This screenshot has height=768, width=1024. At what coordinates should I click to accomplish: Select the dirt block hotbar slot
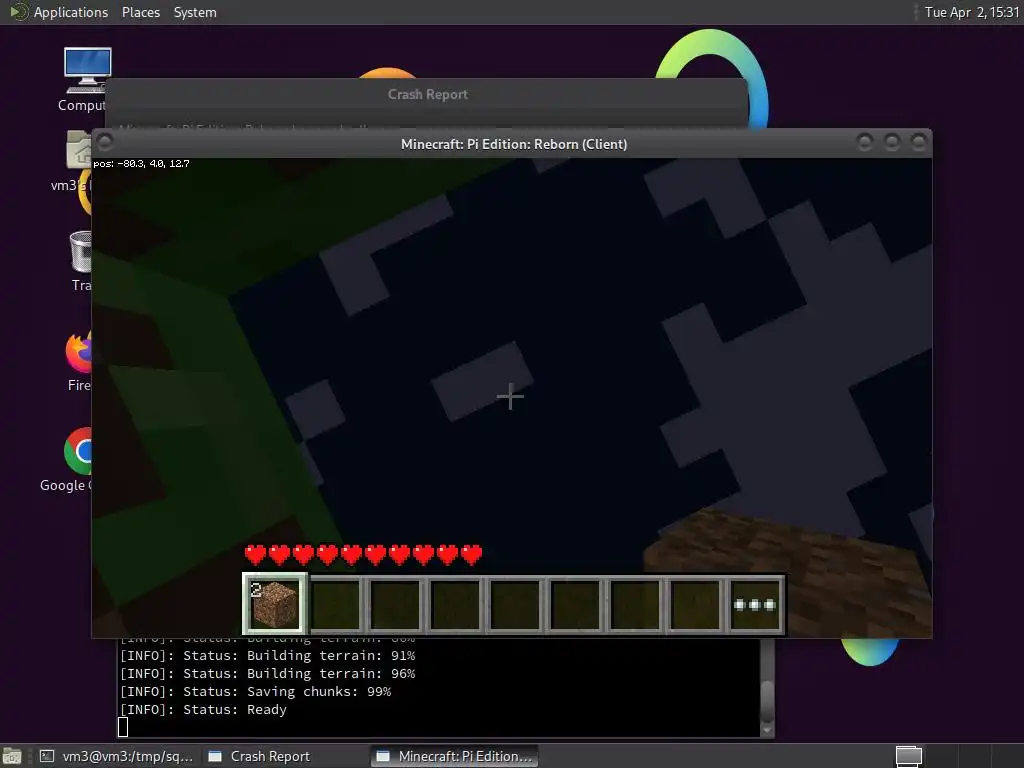[275, 604]
